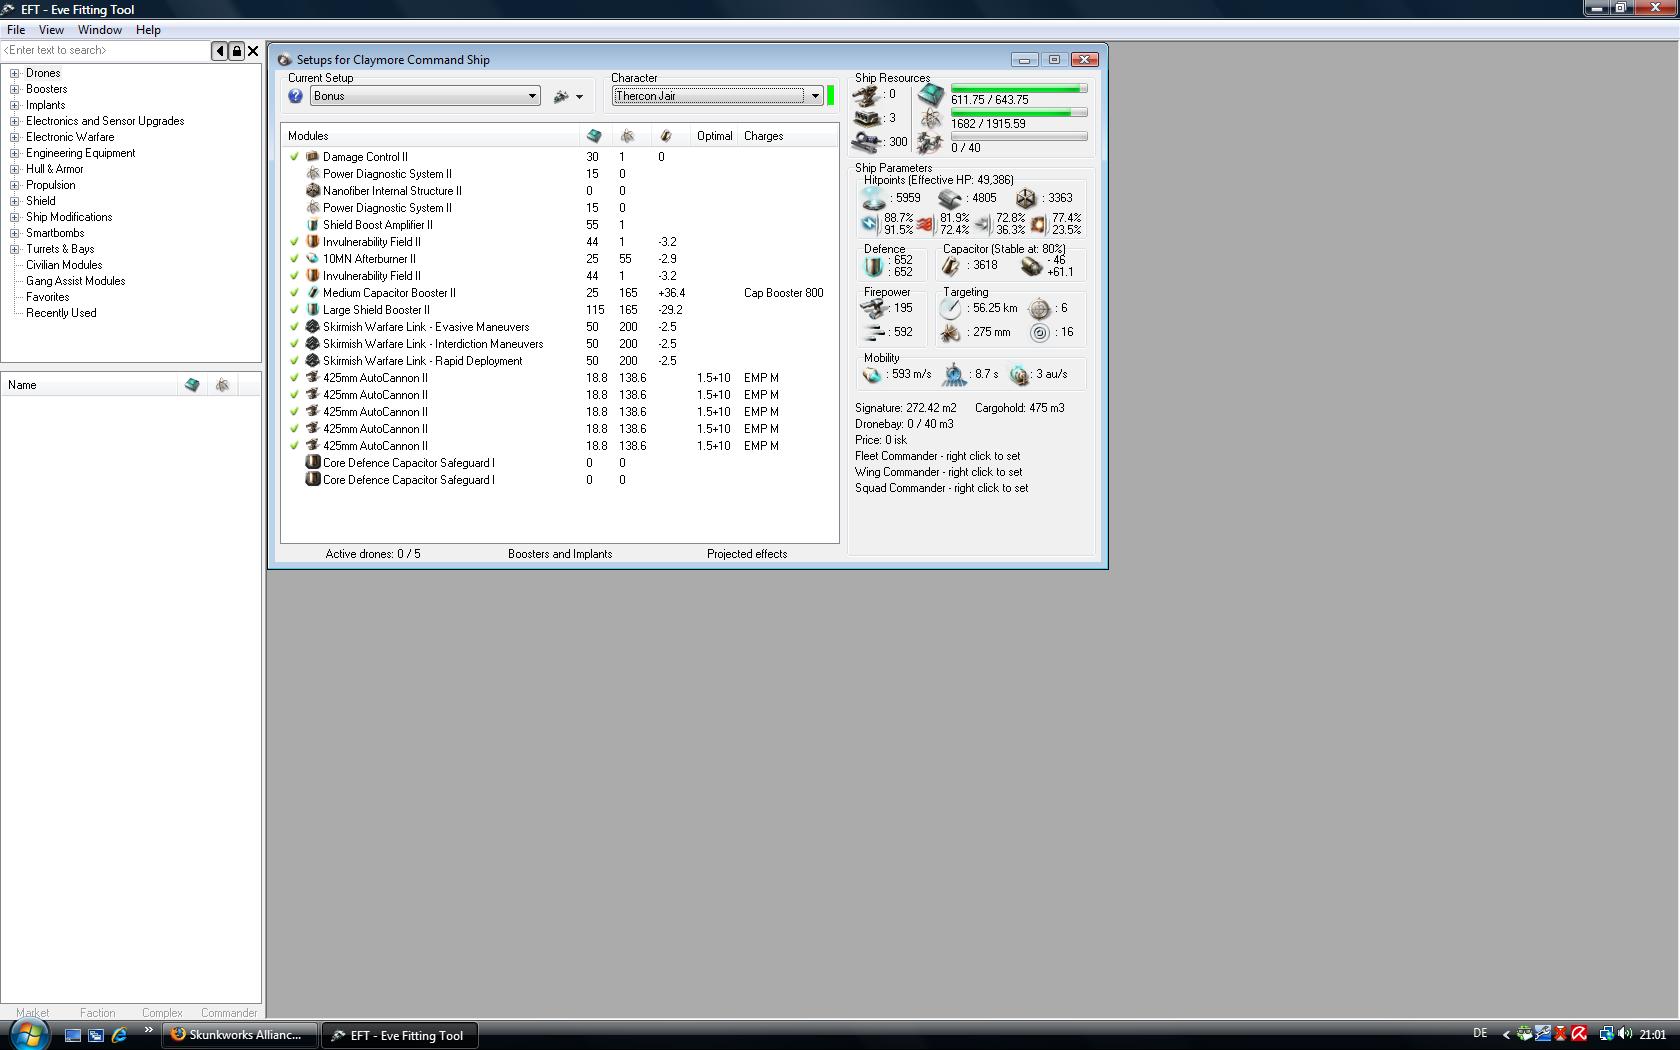Clear the search with the X icon
1680x1050 pixels.
253,51
